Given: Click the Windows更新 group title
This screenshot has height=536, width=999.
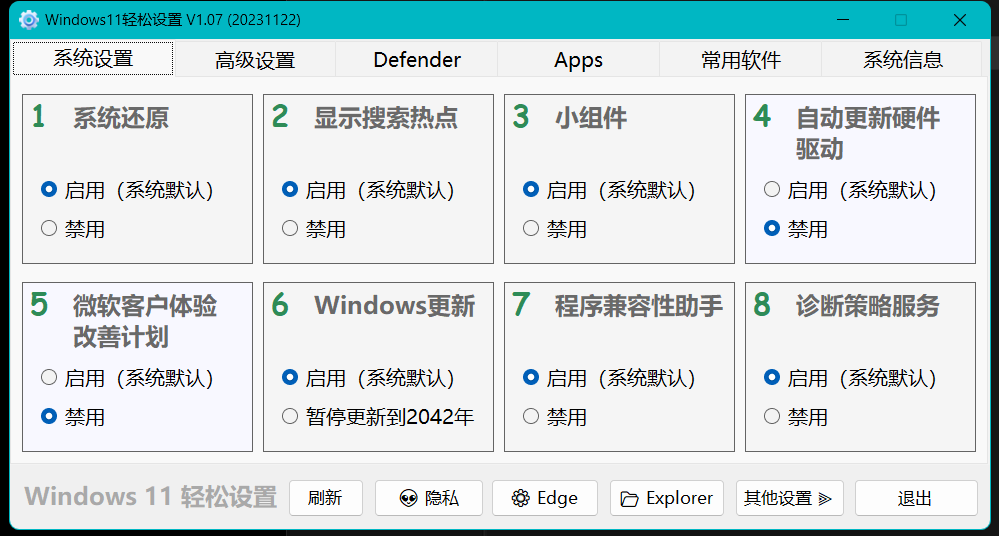Looking at the screenshot, I should pos(394,306).
